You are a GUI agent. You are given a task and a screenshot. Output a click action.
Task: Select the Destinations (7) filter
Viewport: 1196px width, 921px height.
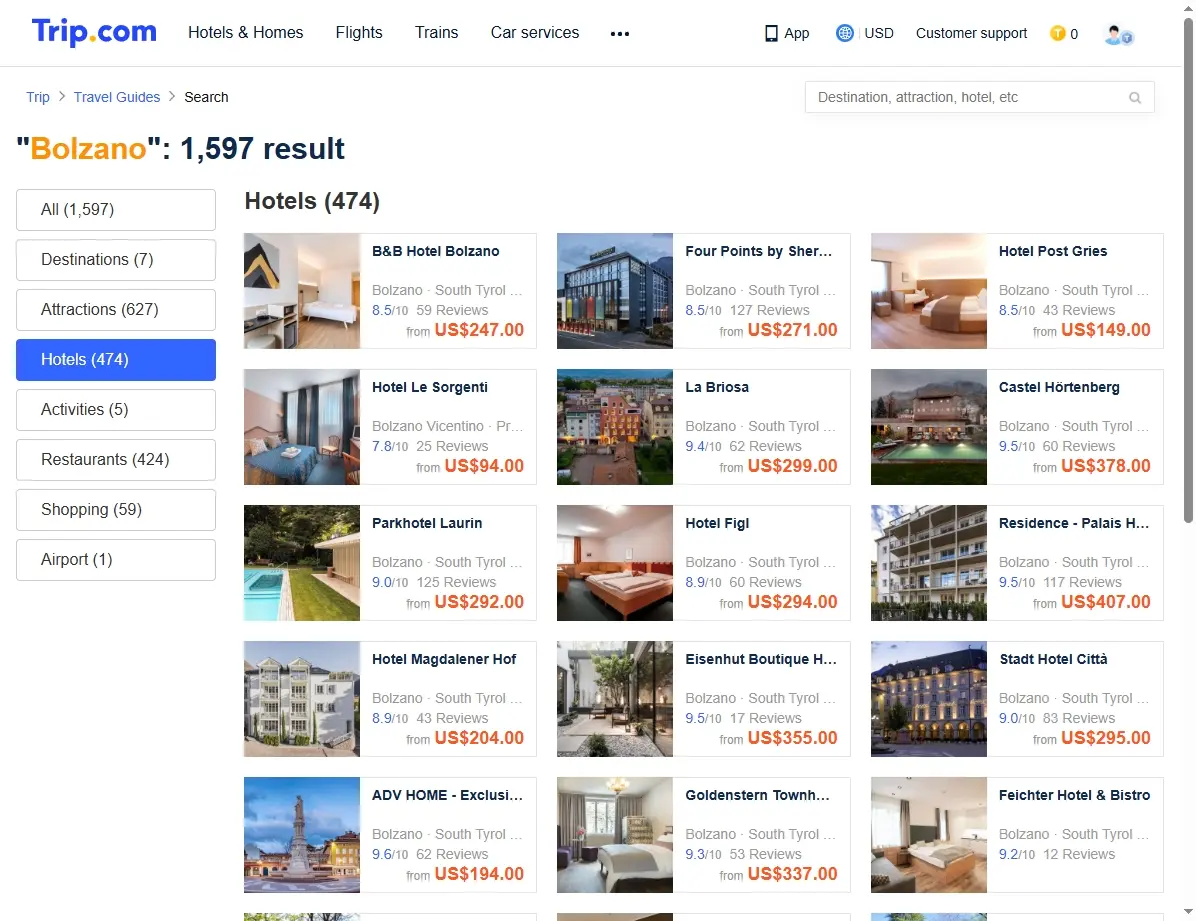[x=116, y=259]
